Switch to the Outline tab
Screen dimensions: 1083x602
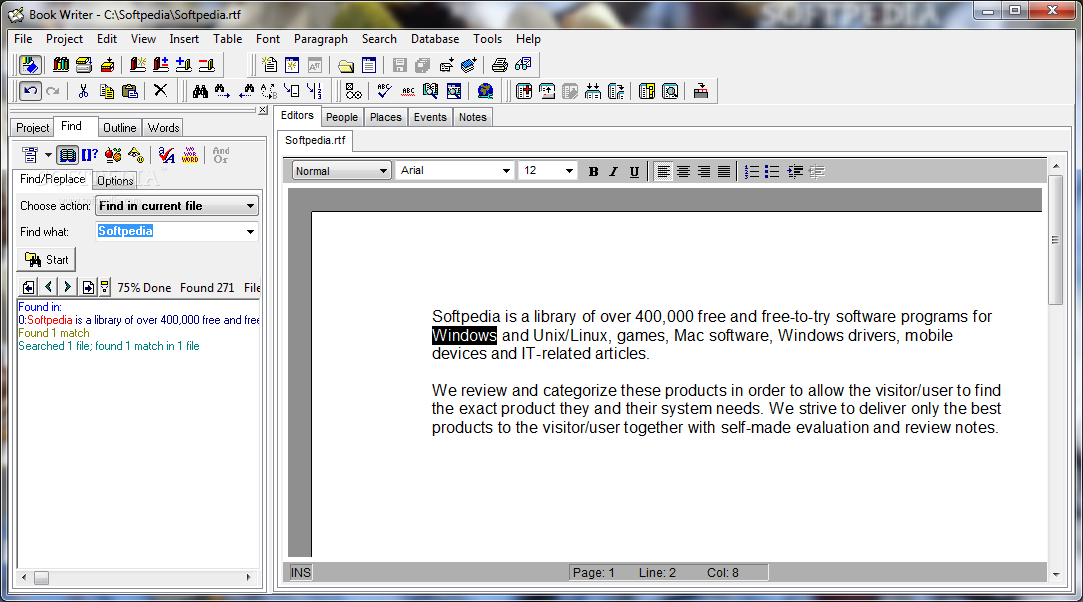tap(119, 128)
